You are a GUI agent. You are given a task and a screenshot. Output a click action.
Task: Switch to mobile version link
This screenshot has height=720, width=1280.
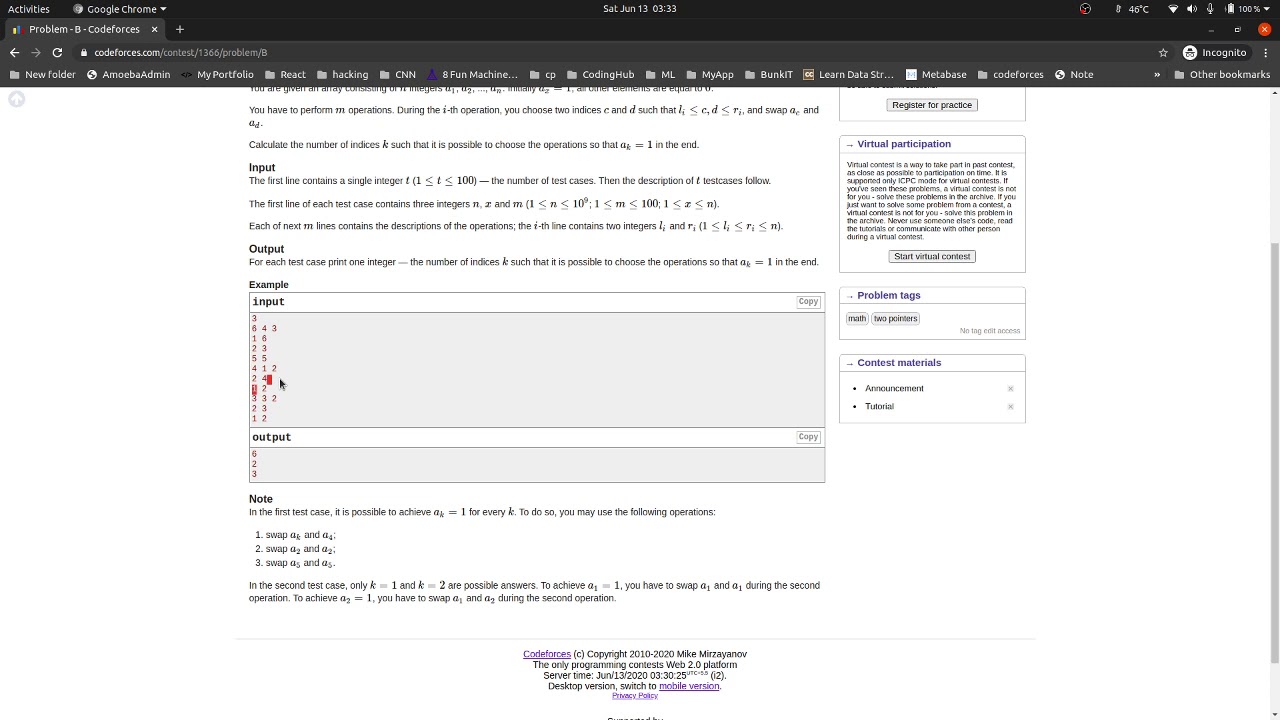[689, 686]
